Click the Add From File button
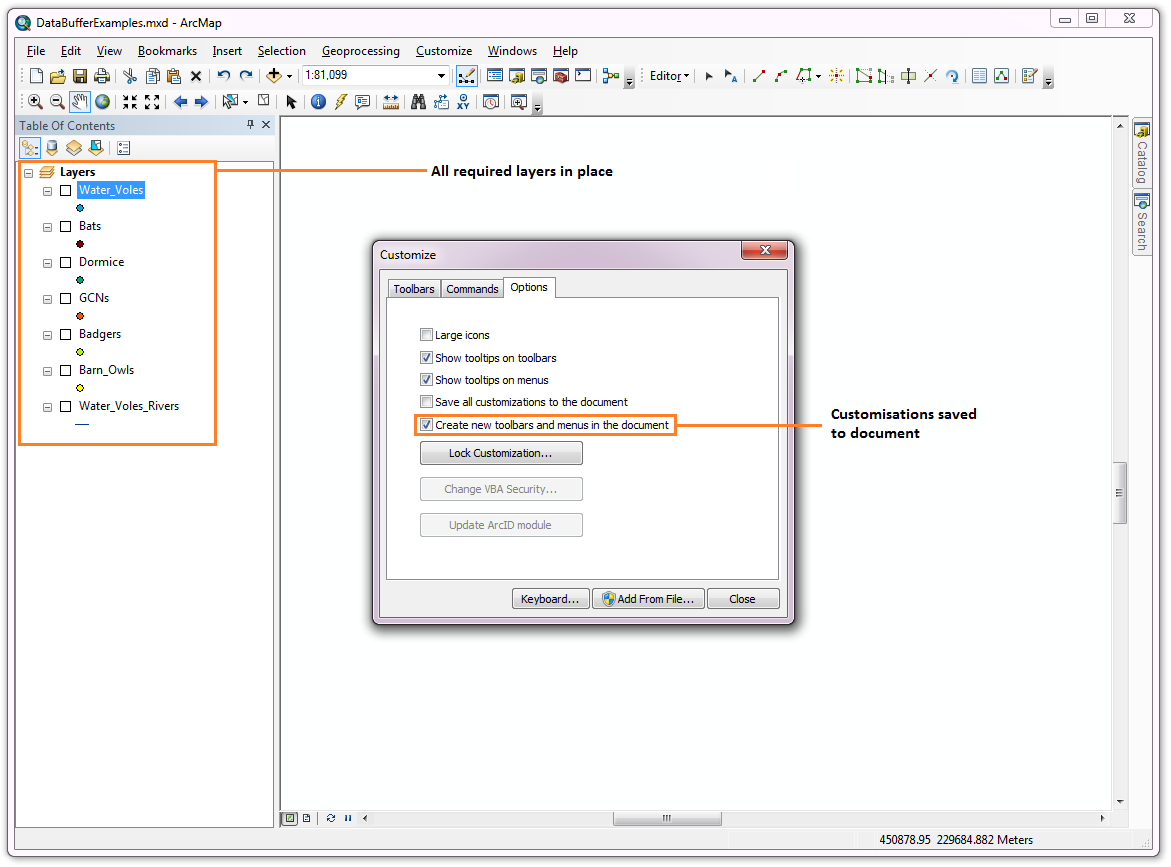 coord(648,599)
